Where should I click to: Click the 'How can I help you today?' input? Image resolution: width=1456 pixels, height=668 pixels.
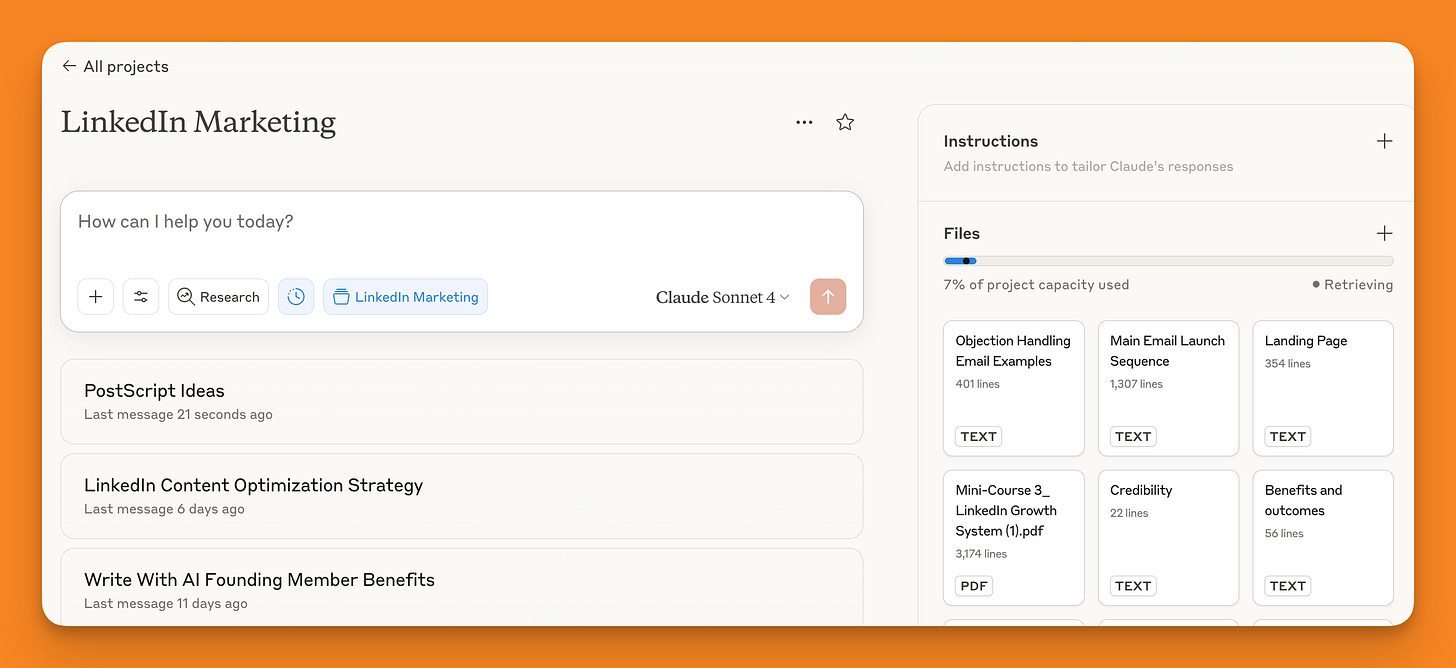461,222
